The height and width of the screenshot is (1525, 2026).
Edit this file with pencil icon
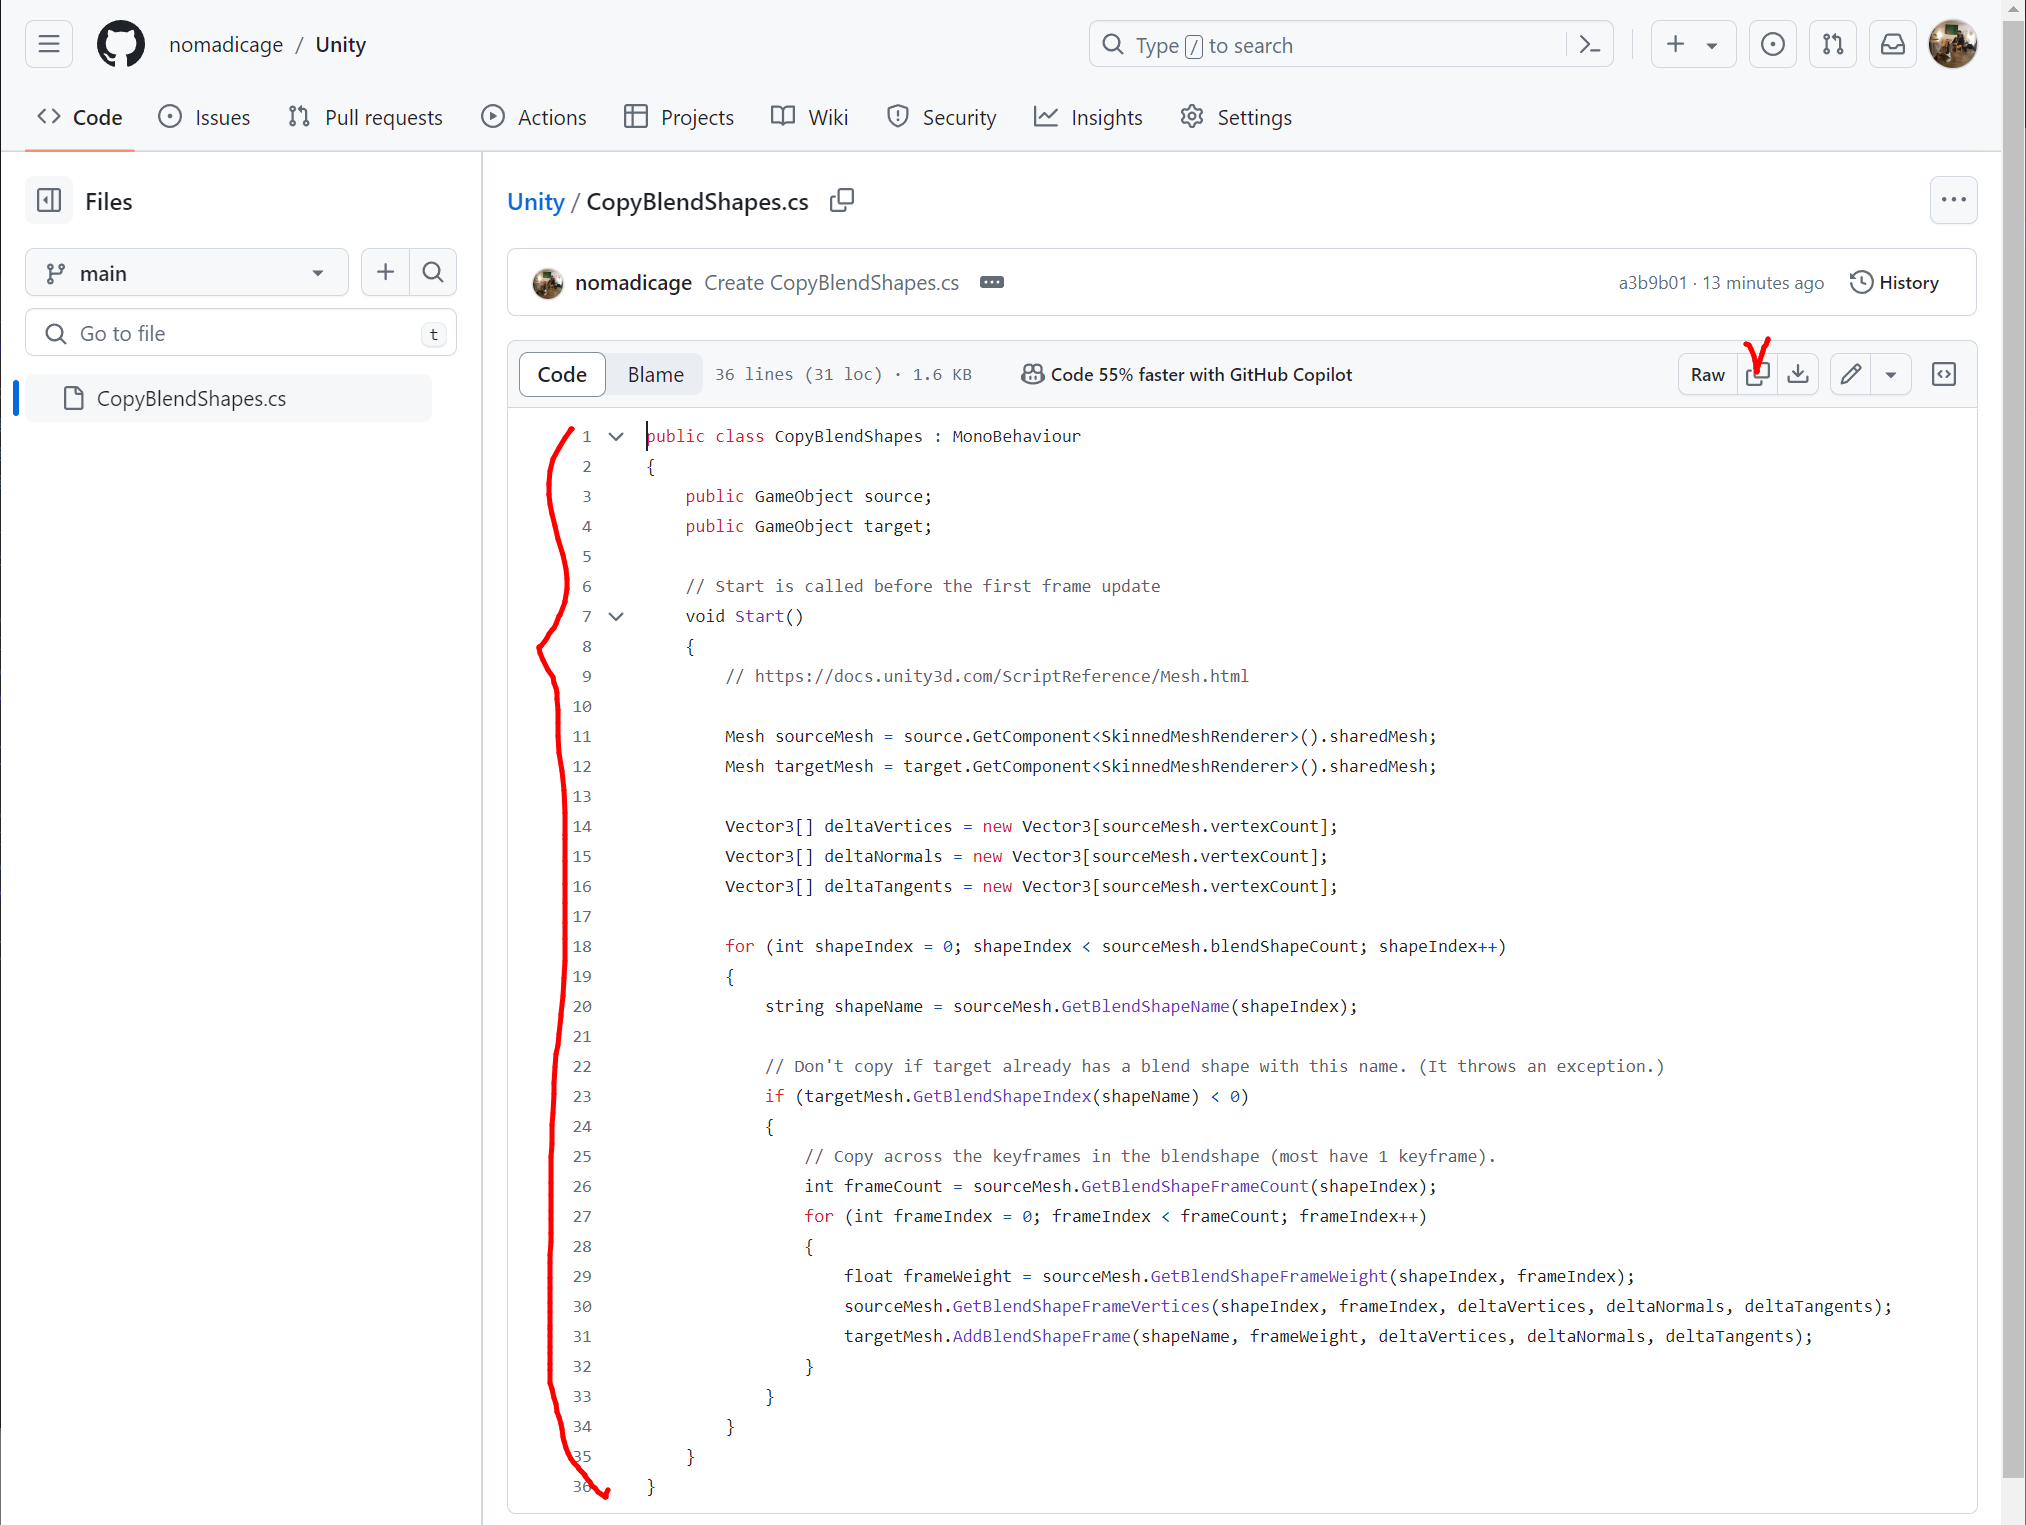pos(1850,375)
